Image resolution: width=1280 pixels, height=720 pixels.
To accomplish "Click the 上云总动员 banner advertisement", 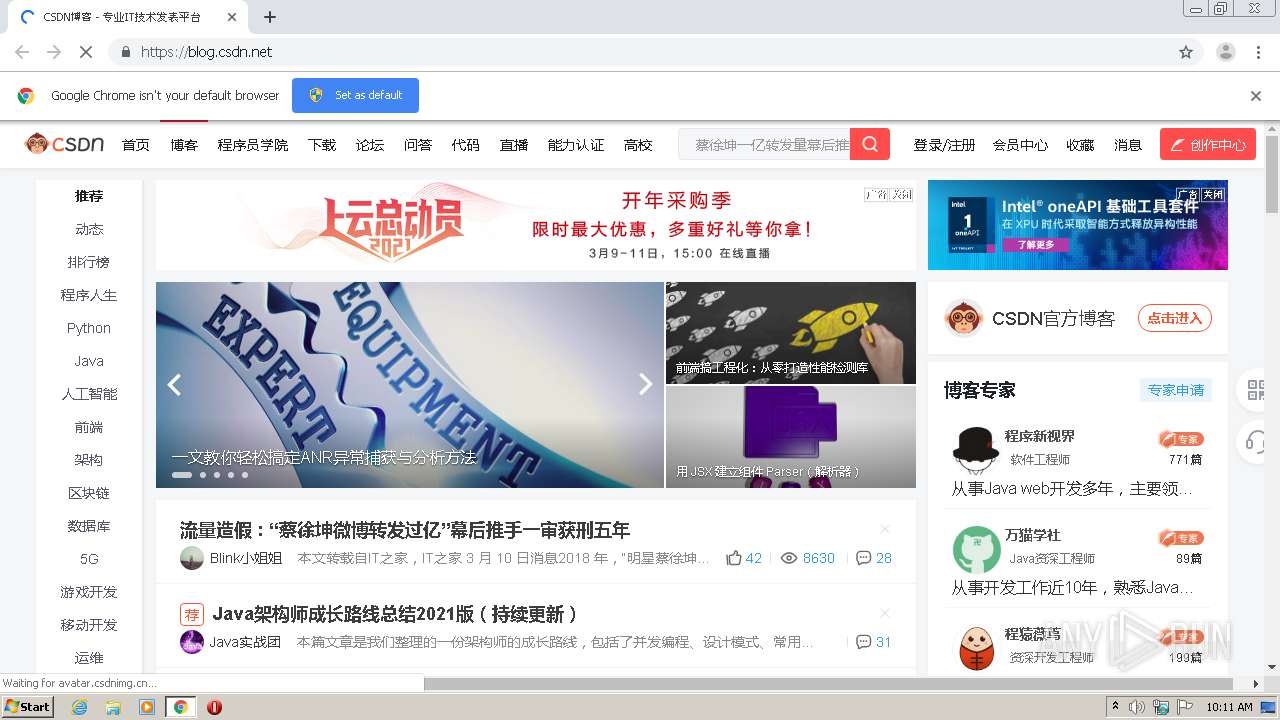I will [x=536, y=225].
